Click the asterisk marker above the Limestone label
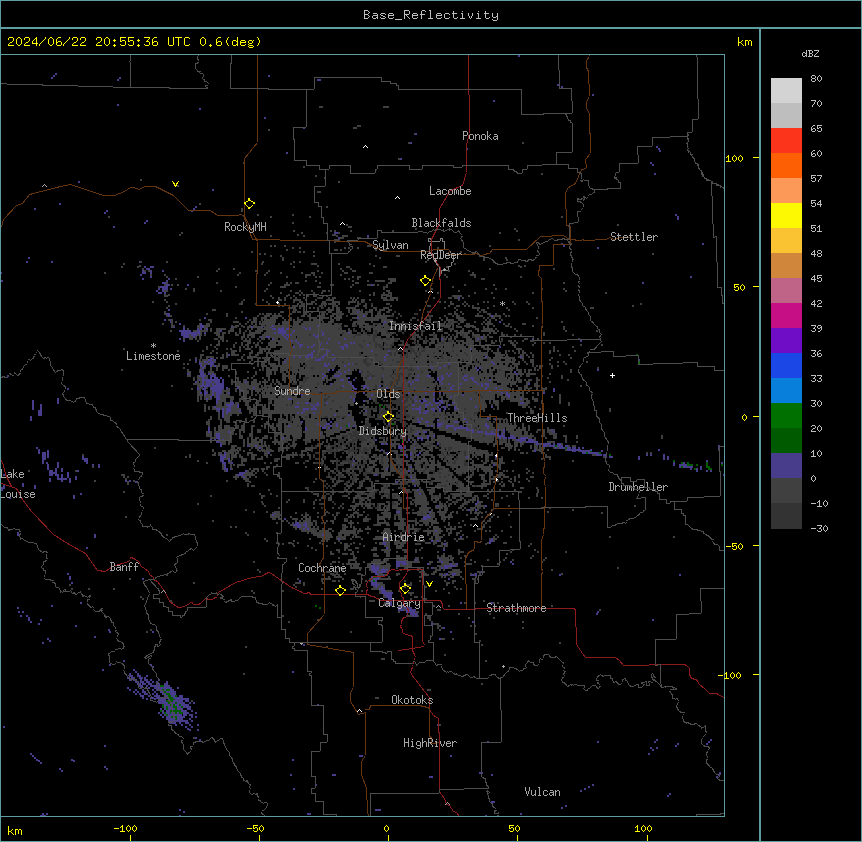Image resolution: width=862 pixels, height=842 pixels. click(x=153, y=346)
